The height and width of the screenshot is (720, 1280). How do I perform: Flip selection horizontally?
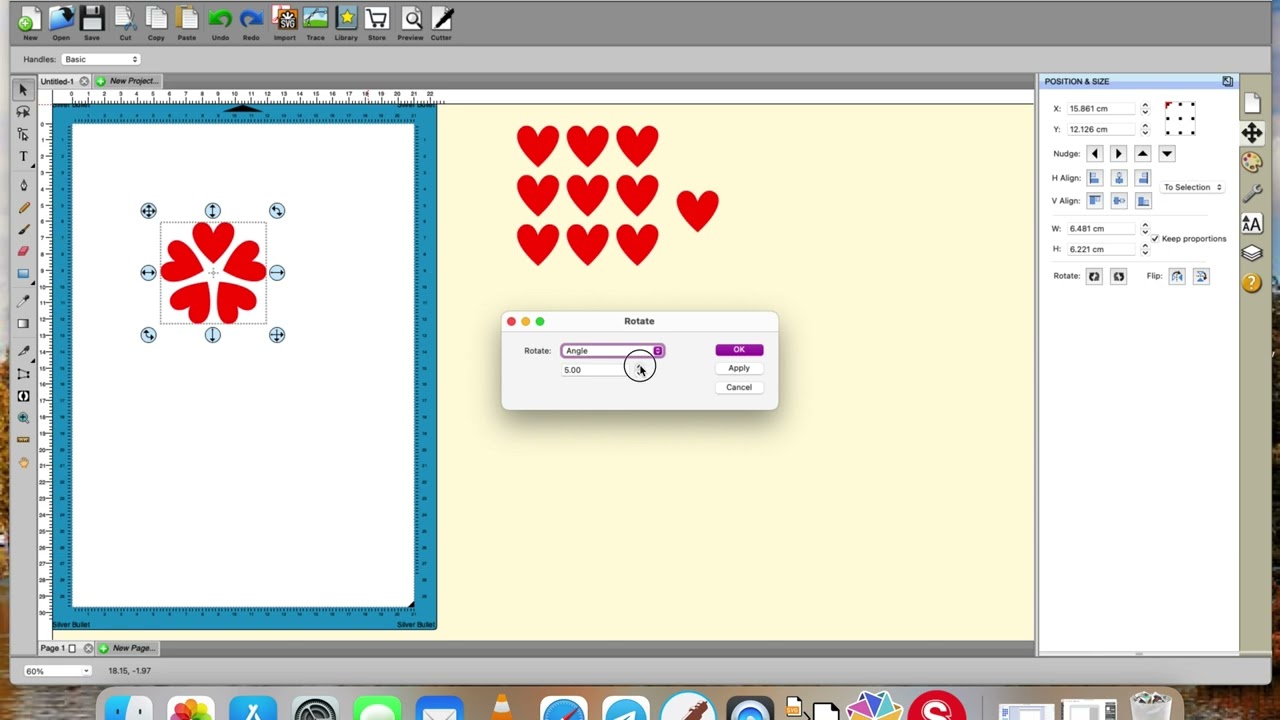coord(1177,276)
